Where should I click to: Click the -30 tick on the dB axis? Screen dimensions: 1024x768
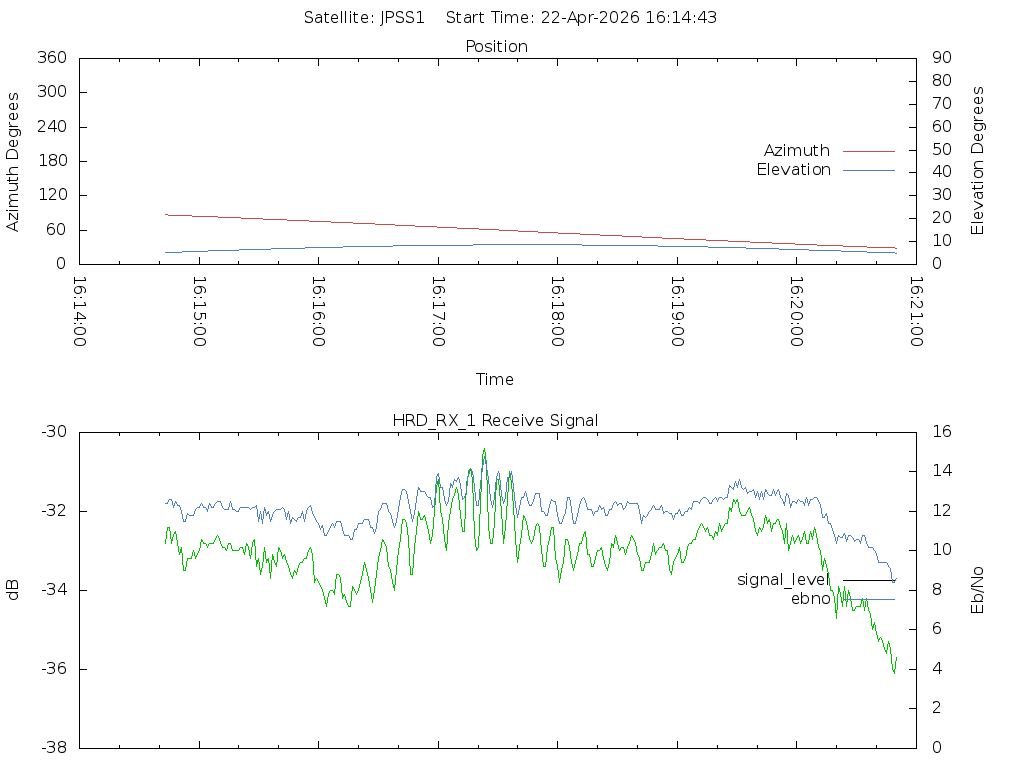click(x=53, y=432)
